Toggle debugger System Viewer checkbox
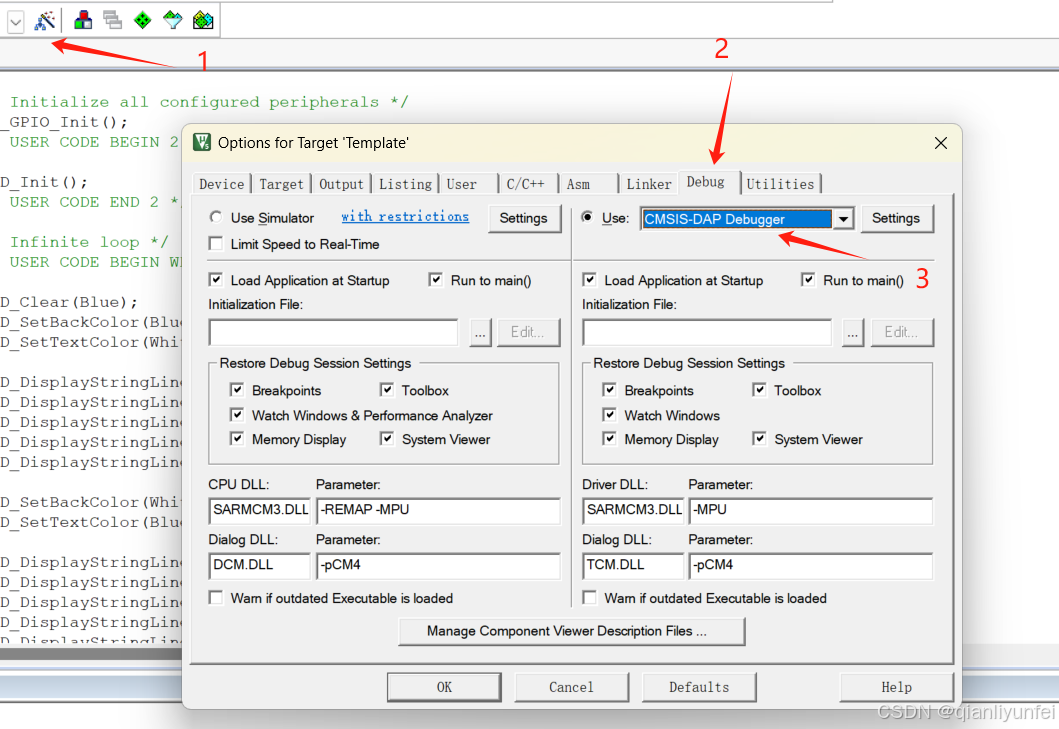This screenshot has width=1059, height=729. [x=759, y=438]
